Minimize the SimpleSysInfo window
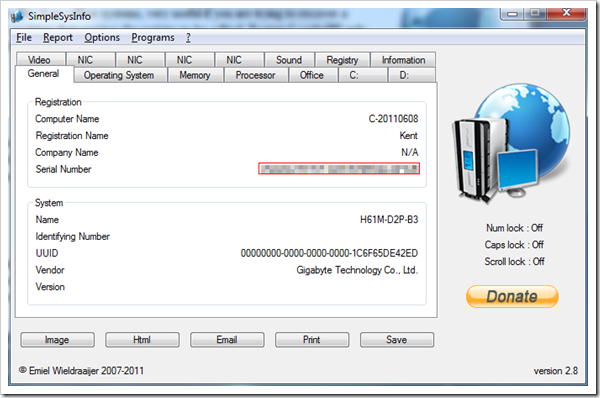600x398 pixels. click(512, 14)
